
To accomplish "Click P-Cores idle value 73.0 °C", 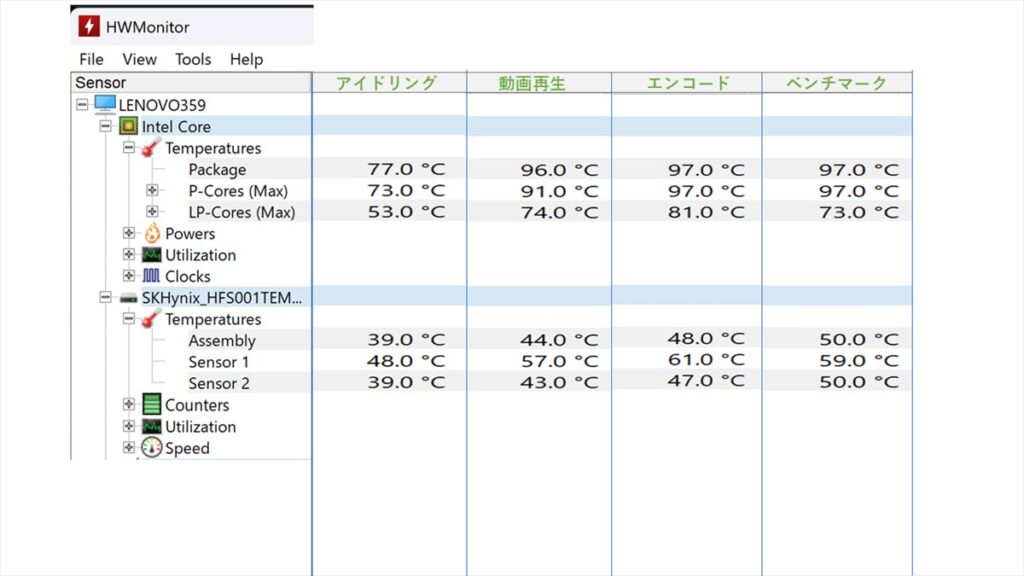I will pyautogui.click(x=406, y=191).
